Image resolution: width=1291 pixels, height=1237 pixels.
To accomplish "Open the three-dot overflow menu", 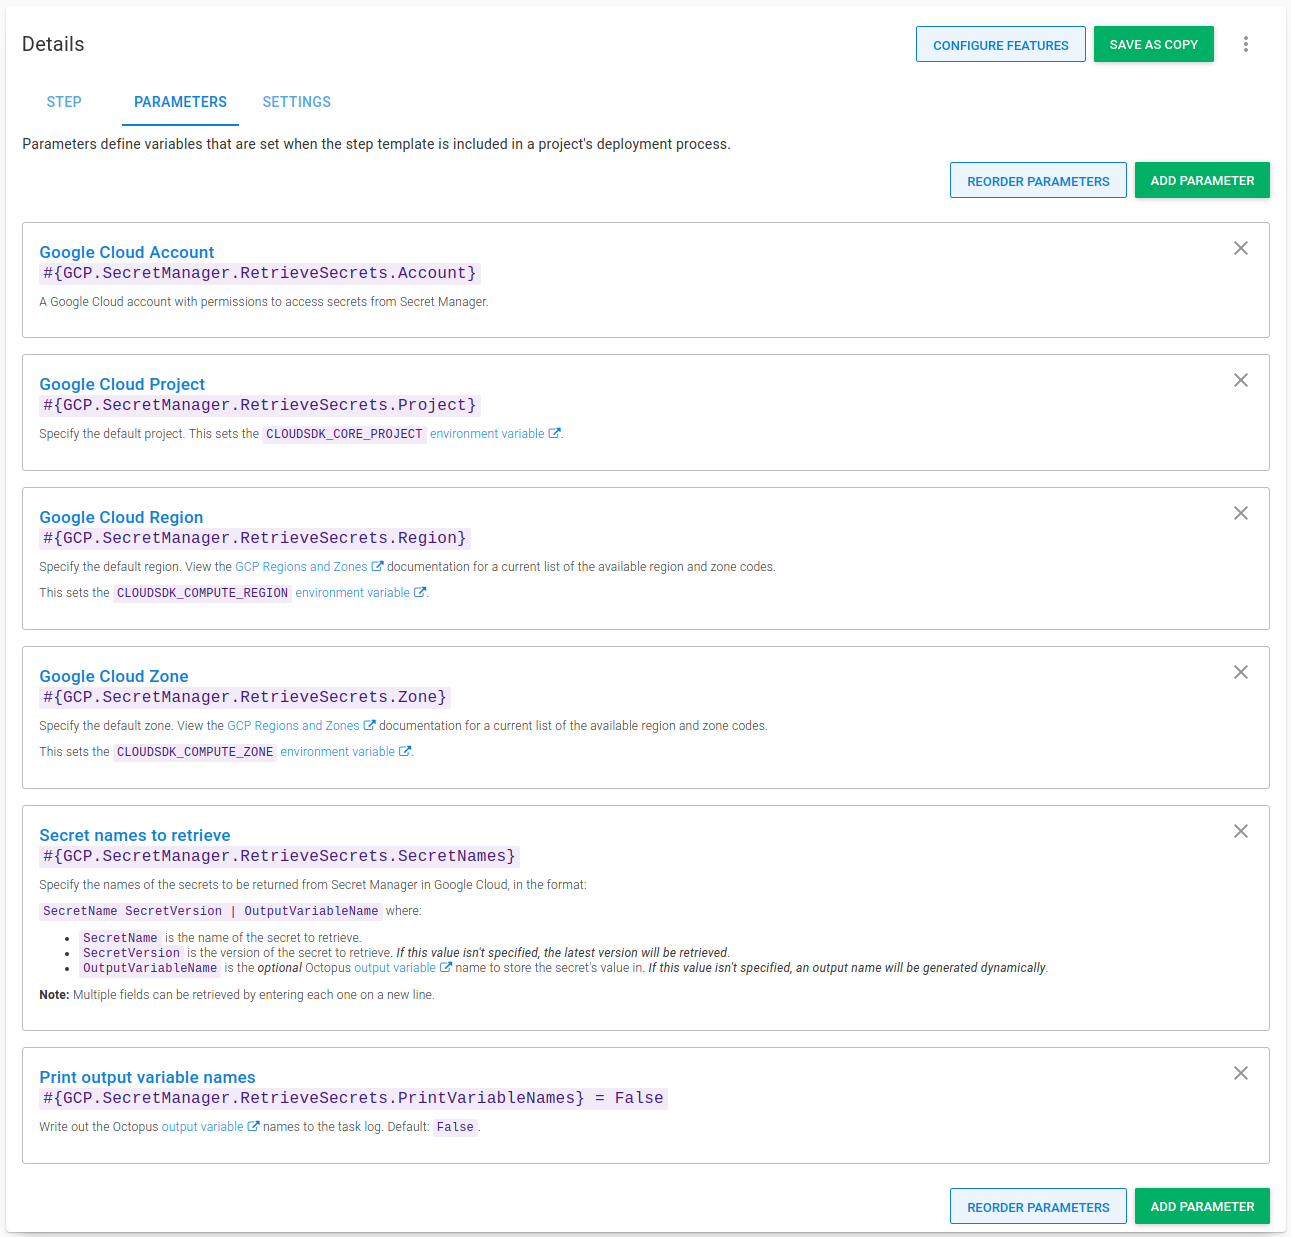I will pos(1245,44).
